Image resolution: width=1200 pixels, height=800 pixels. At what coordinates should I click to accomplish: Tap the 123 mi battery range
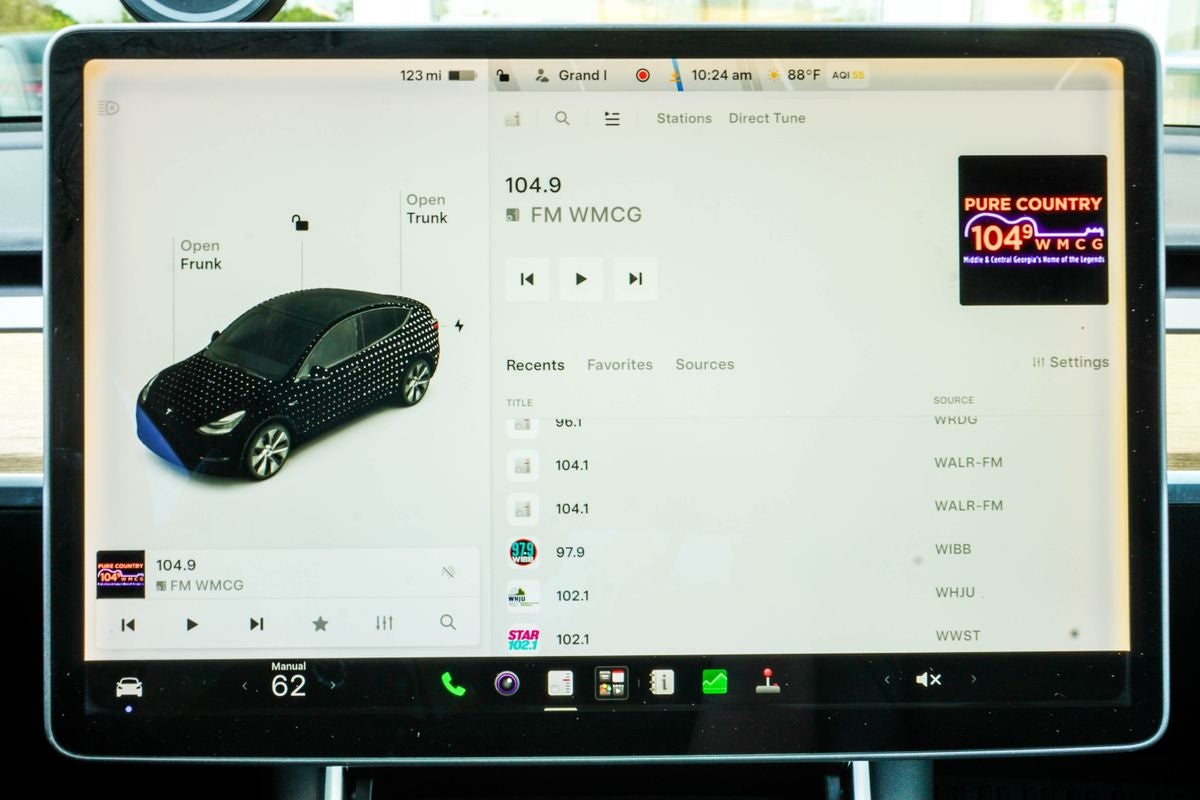438,75
